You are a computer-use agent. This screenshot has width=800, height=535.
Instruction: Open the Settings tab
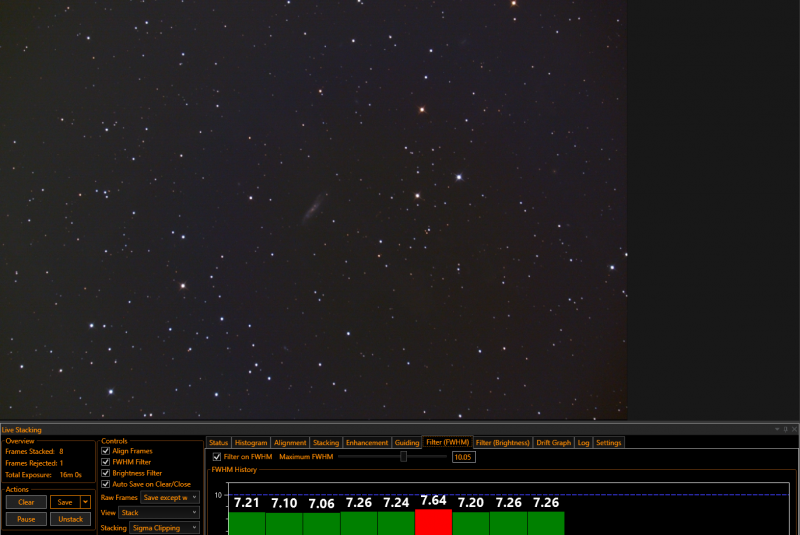(608, 443)
